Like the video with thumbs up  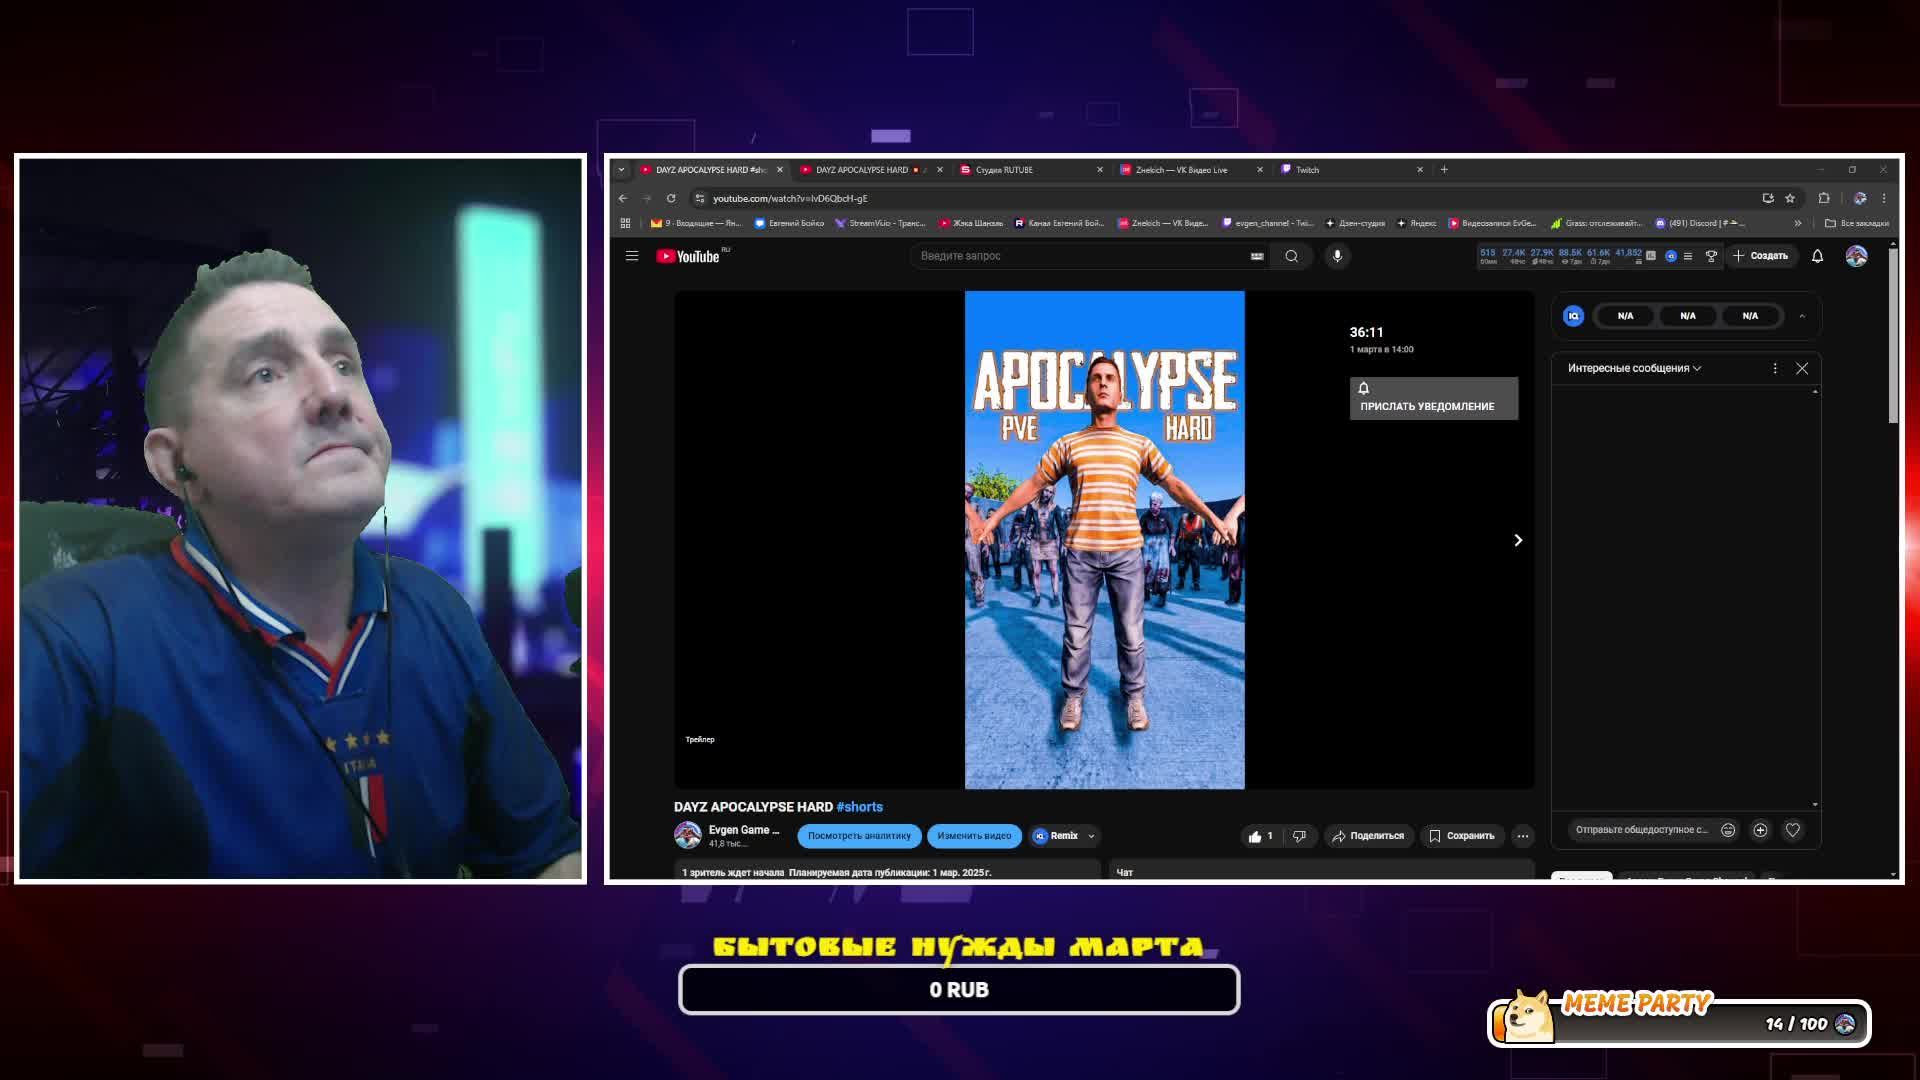click(1256, 836)
